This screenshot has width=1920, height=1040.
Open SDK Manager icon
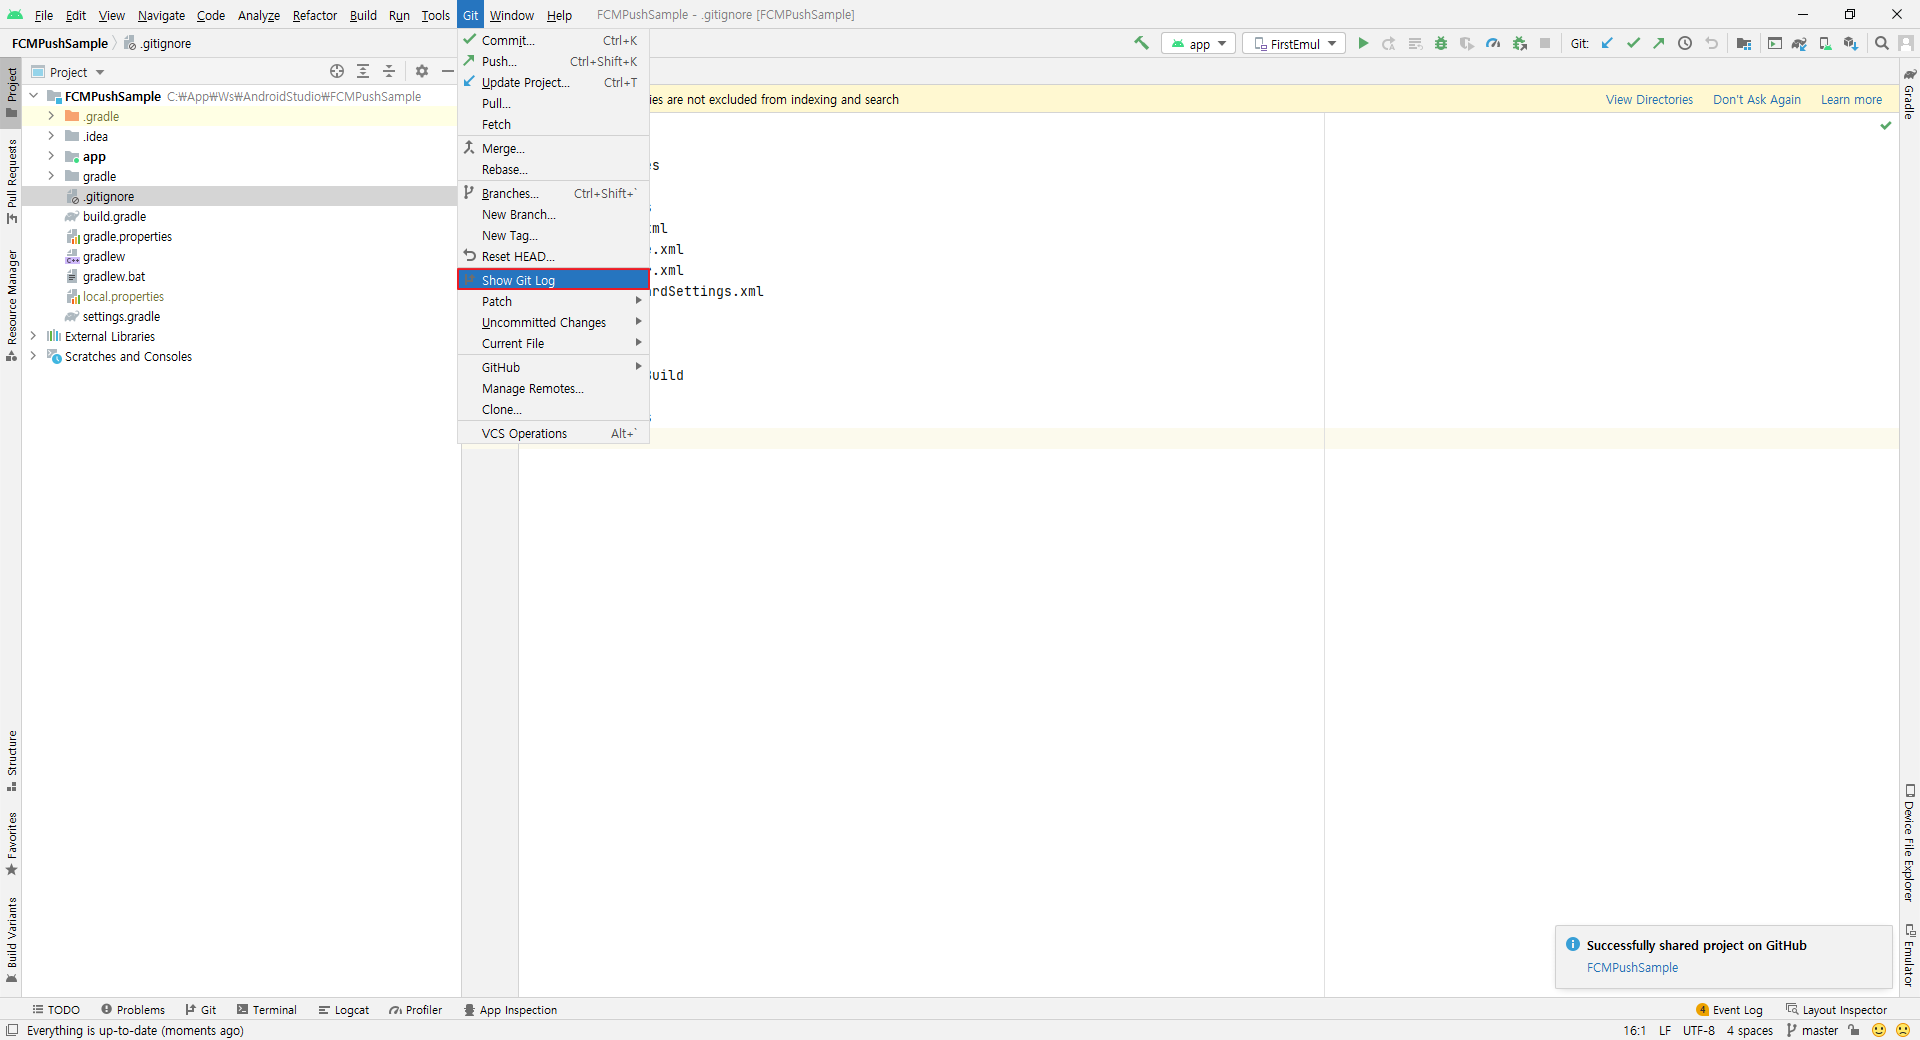click(x=1851, y=43)
